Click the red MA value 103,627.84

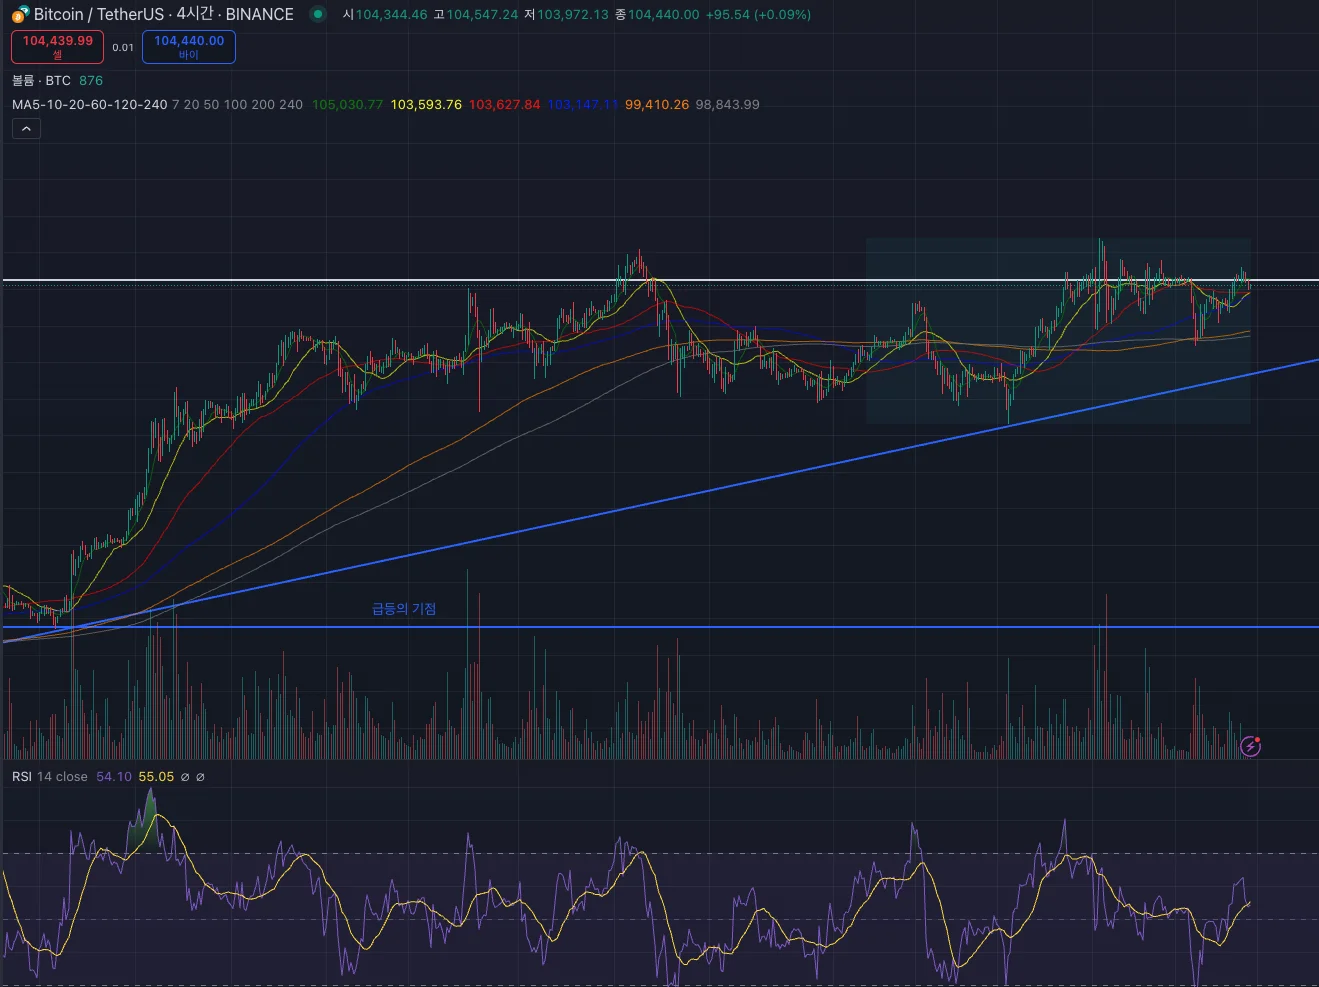(x=504, y=104)
